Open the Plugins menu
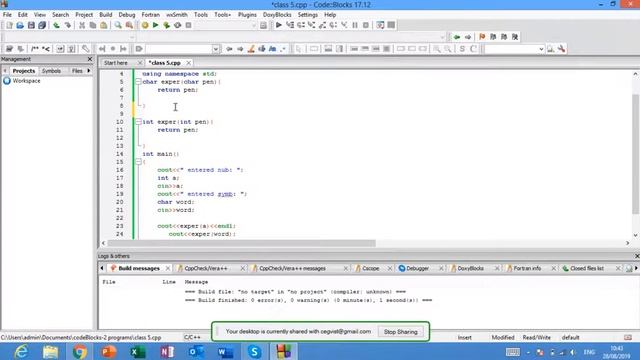Screen dimensions: 640x360 pyautogui.click(x=247, y=15)
